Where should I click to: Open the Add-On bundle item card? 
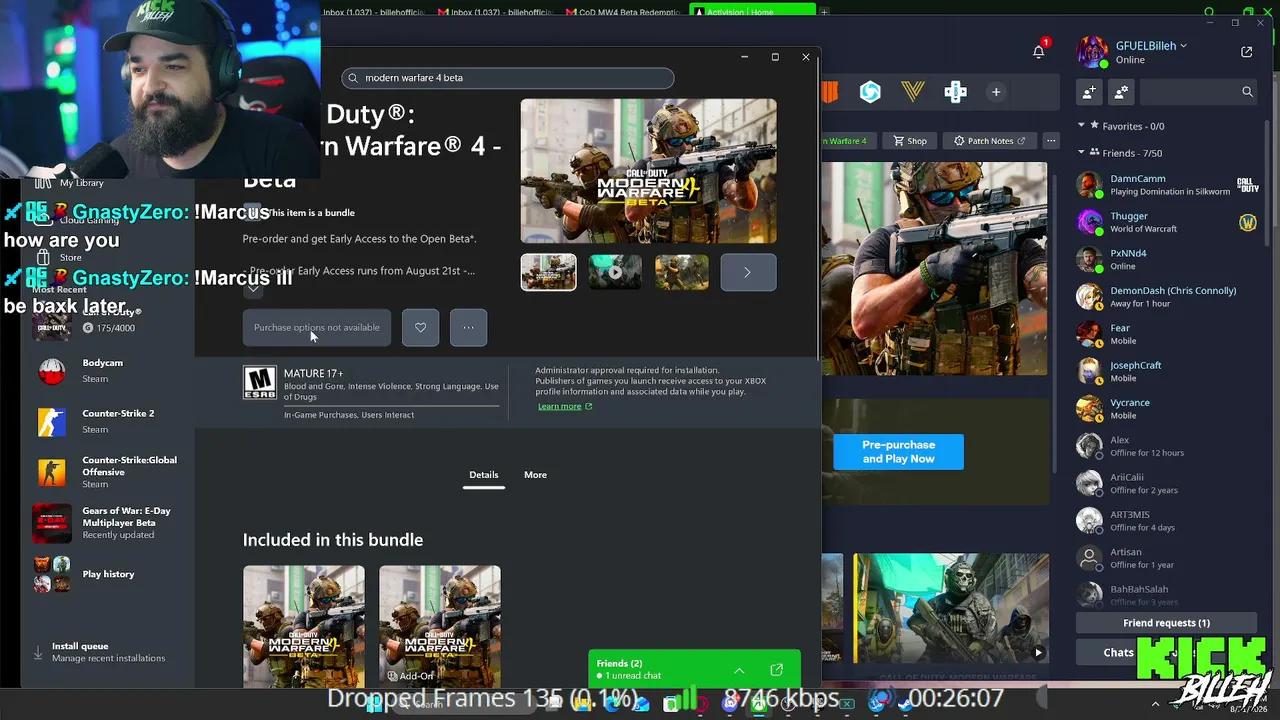[440, 626]
